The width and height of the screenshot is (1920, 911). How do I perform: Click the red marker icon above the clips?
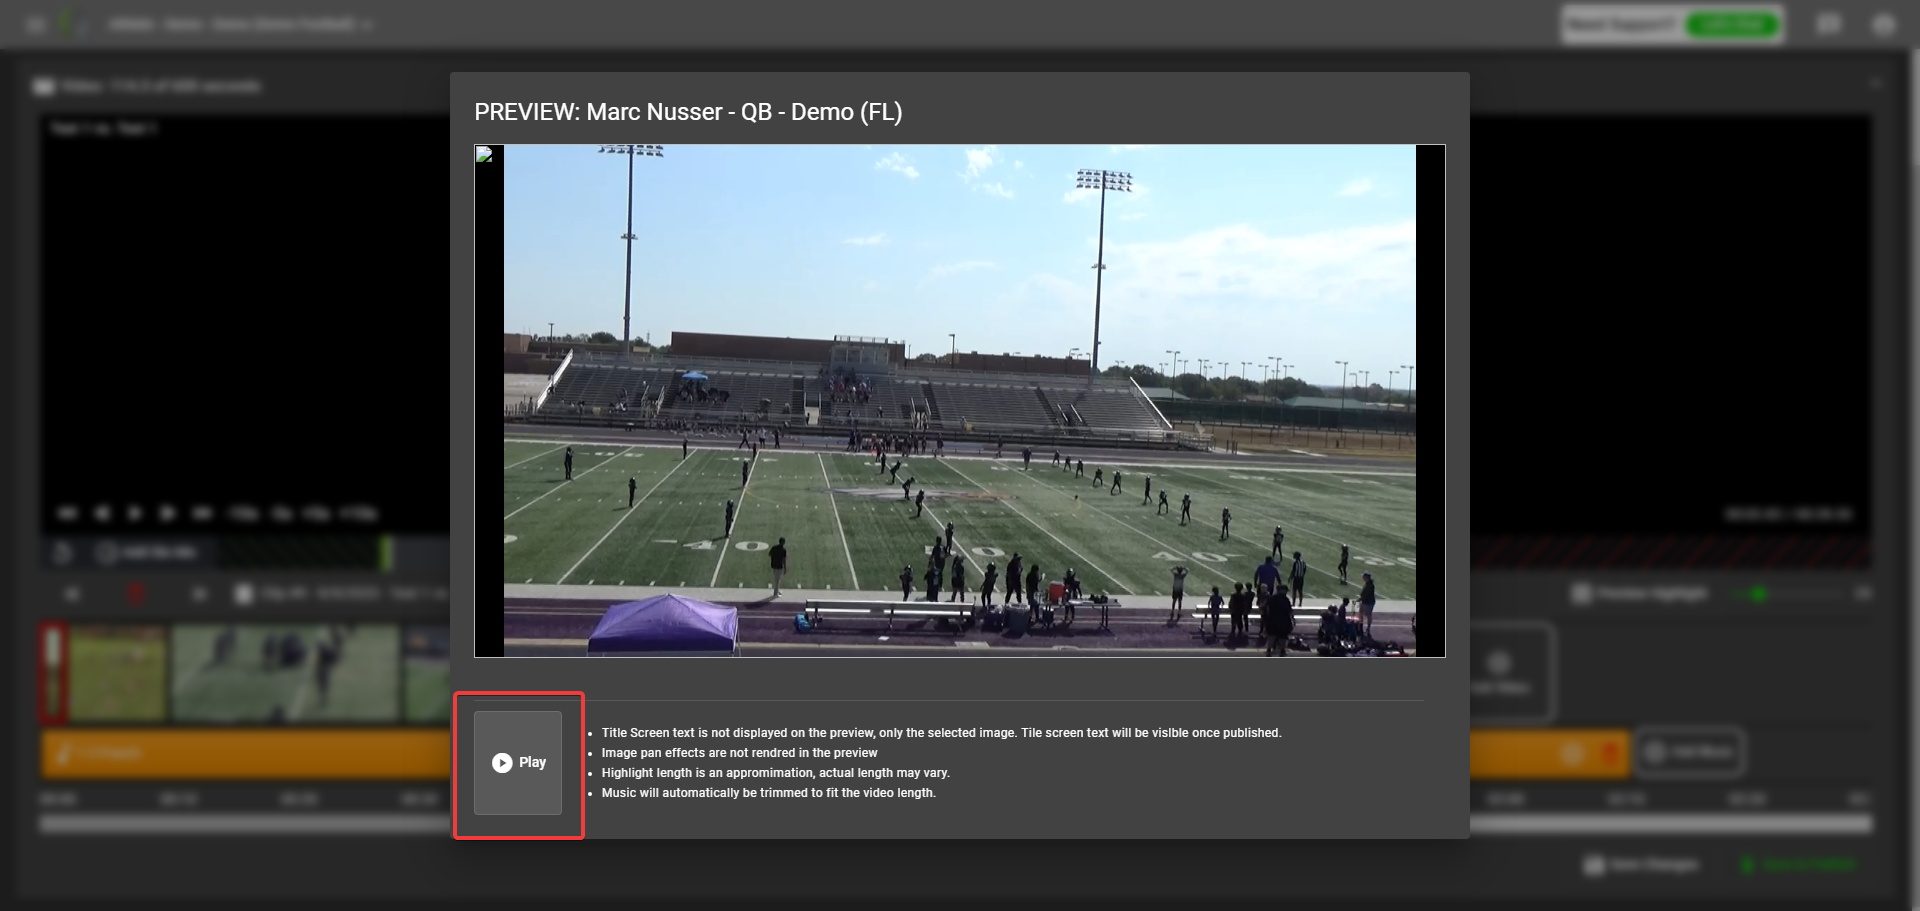[x=136, y=594]
